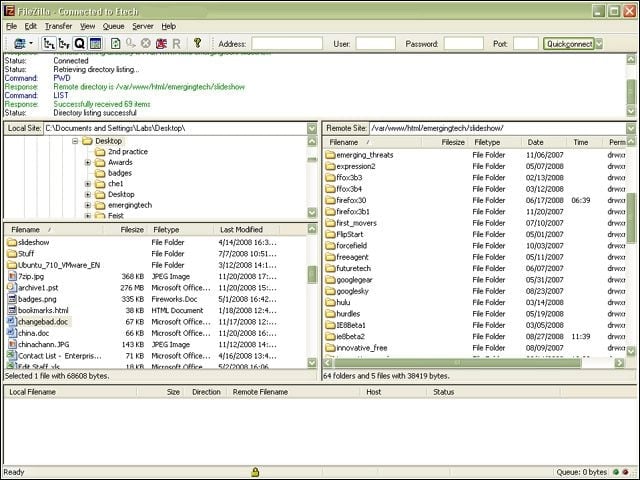This screenshot has width=640, height=480.
Task: Click local file list scrollbar down arrow
Action: pyautogui.click(x=312, y=363)
